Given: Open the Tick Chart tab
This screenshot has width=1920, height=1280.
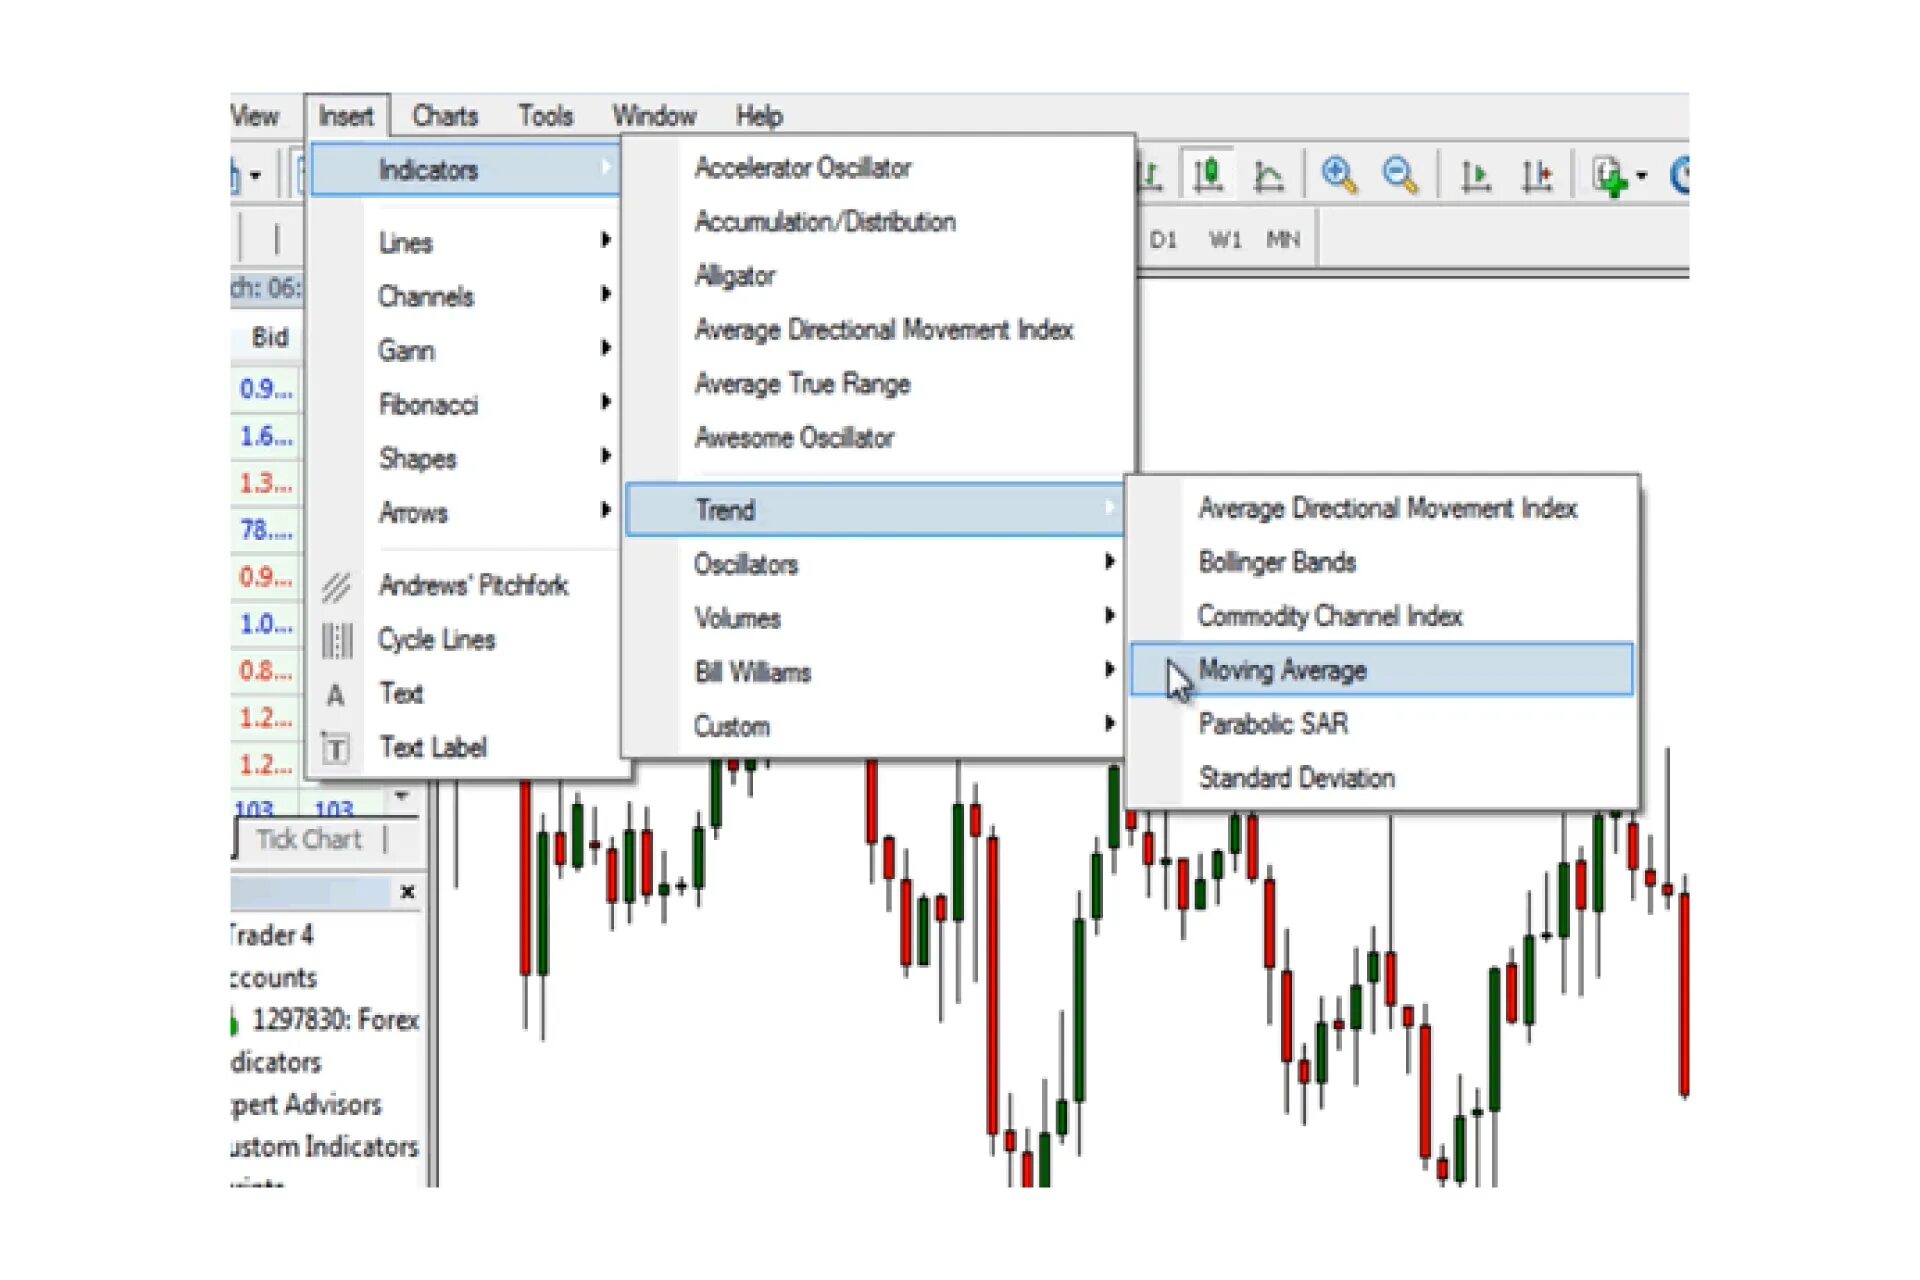Looking at the screenshot, I should [308, 839].
